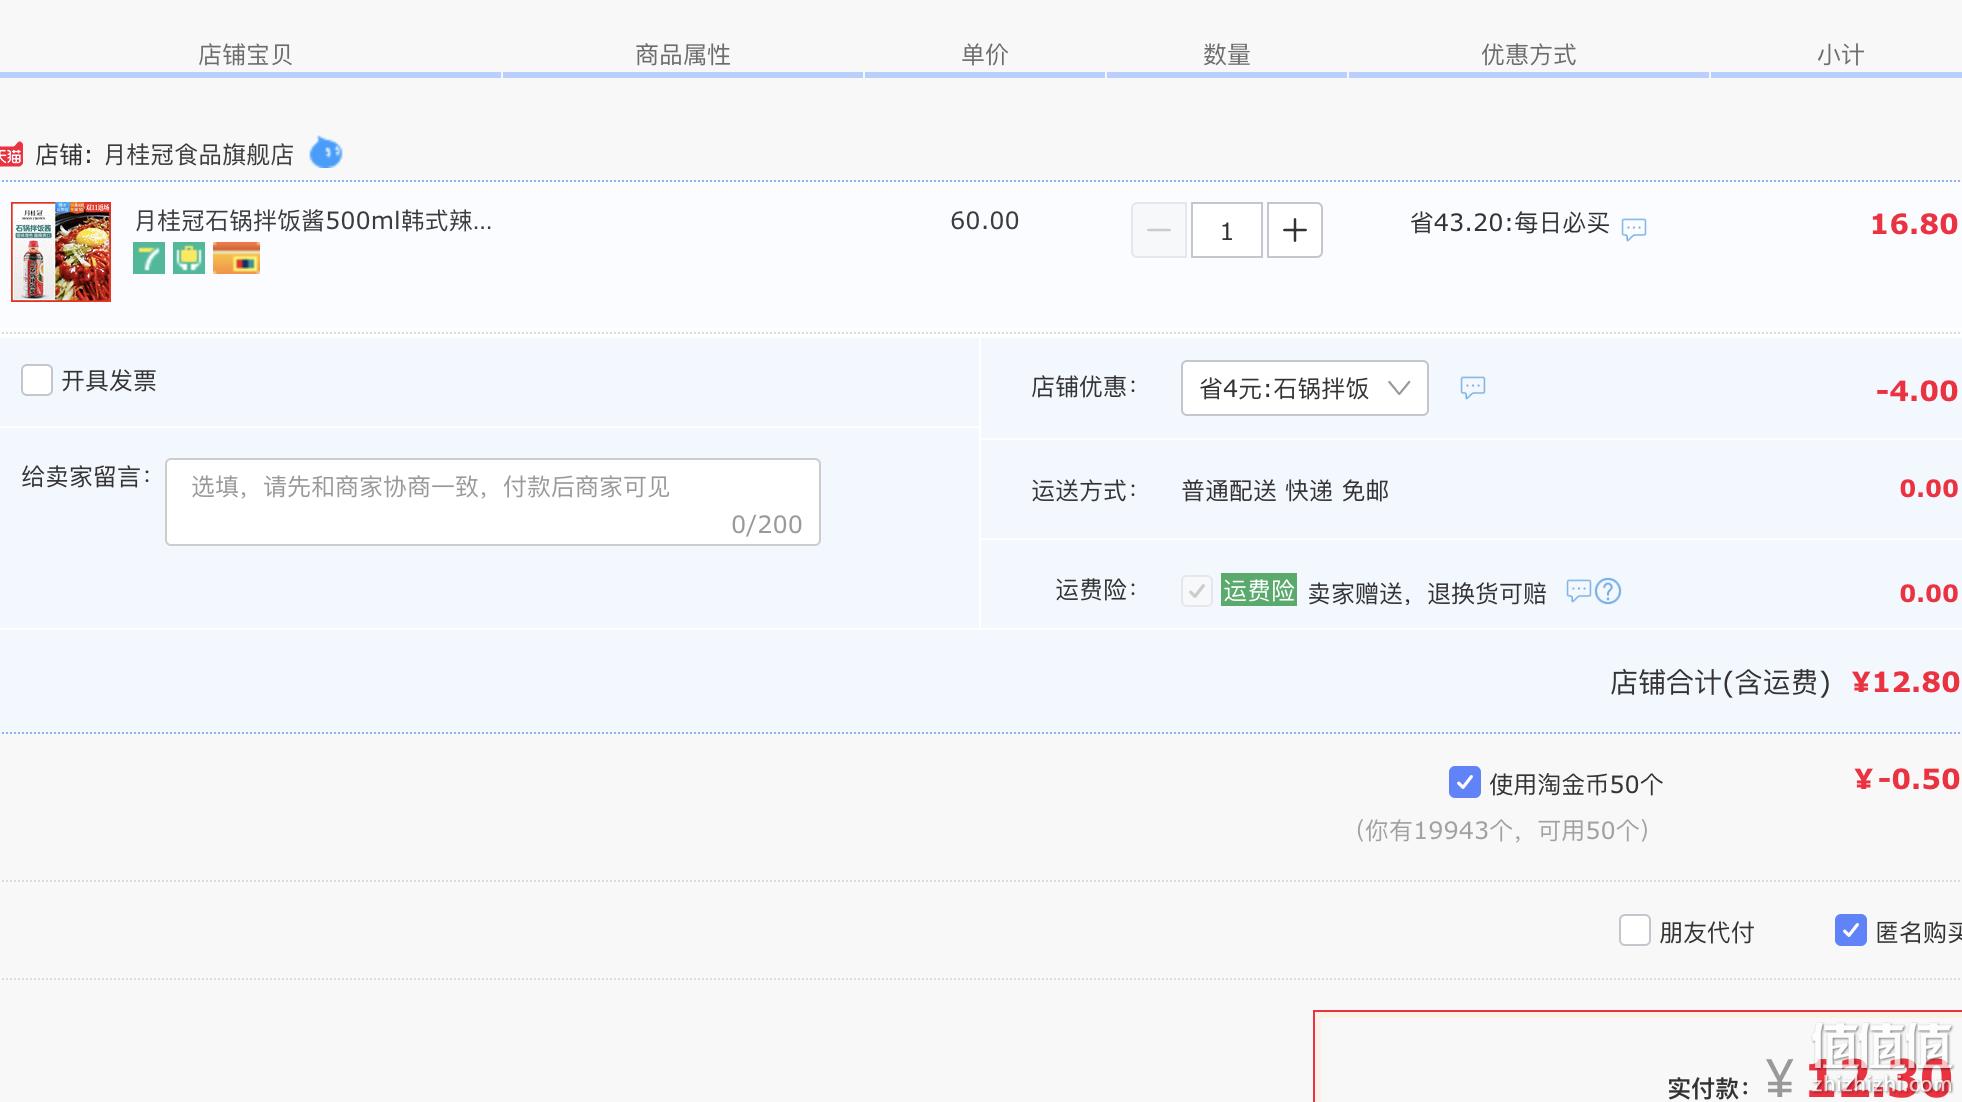1962x1102 pixels.
Task: Increase quantity with the plus button
Action: 1295,230
